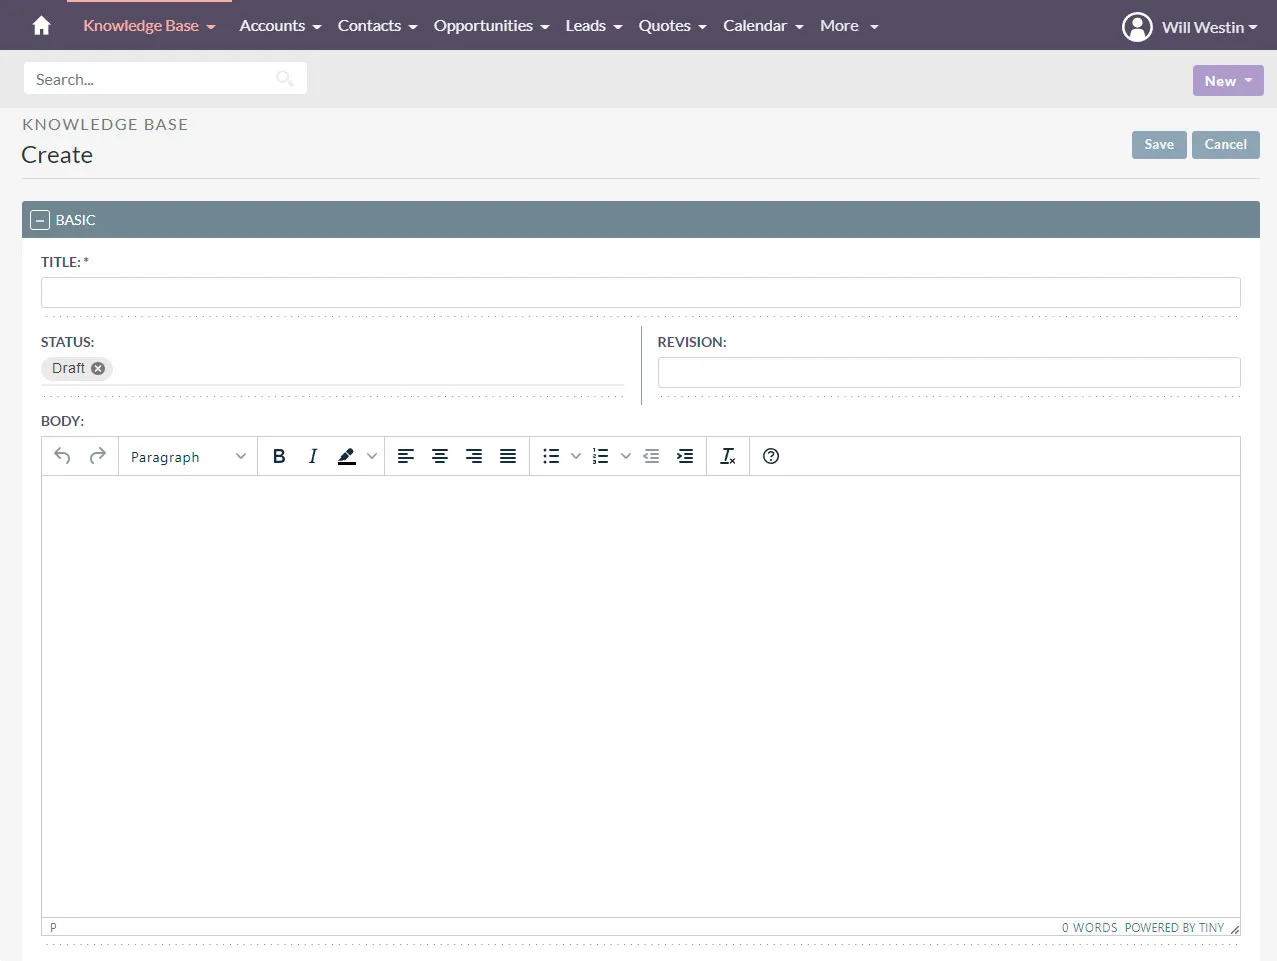Click into the Search box
This screenshot has height=961, width=1277.
[x=165, y=79]
